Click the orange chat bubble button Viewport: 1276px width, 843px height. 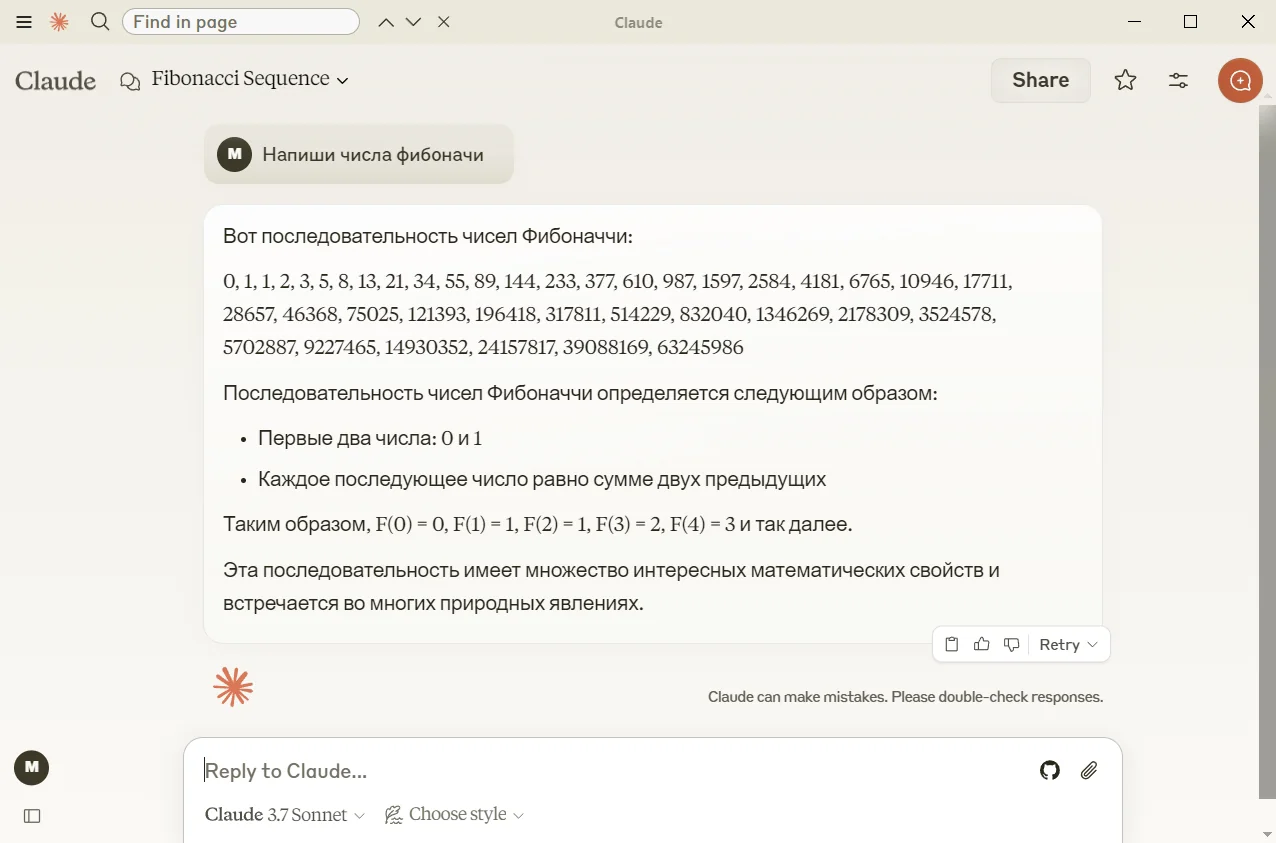[1240, 80]
